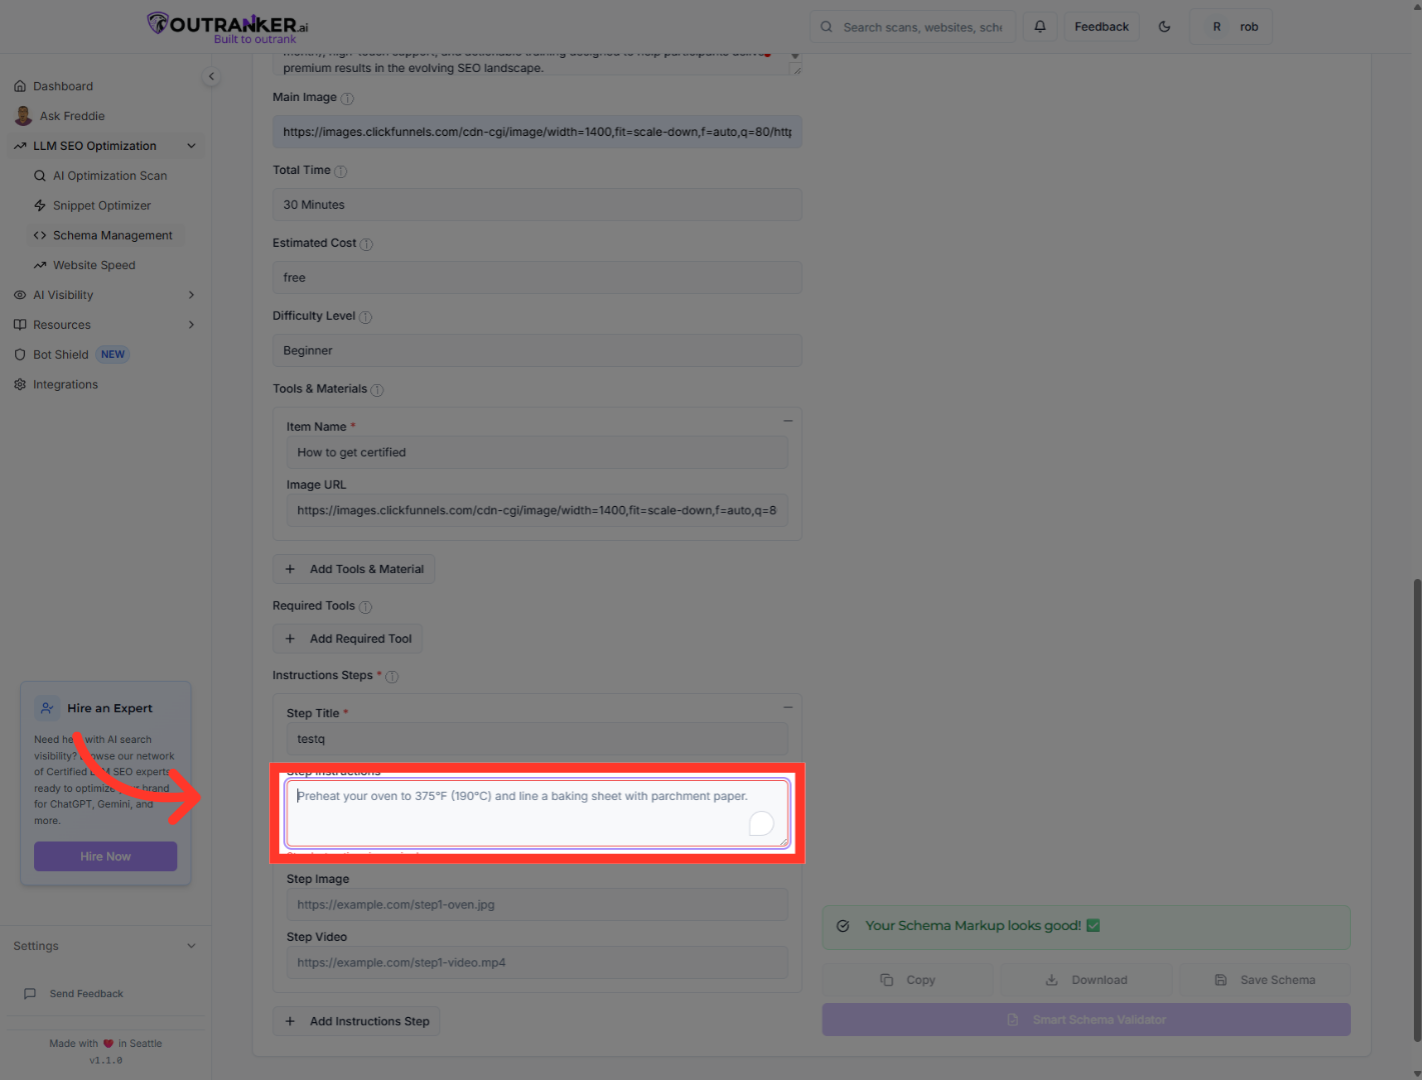This screenshot has width=1422, height=1080.
Task: Show the Total Time info tooltip
Action: tap(340, 171)
